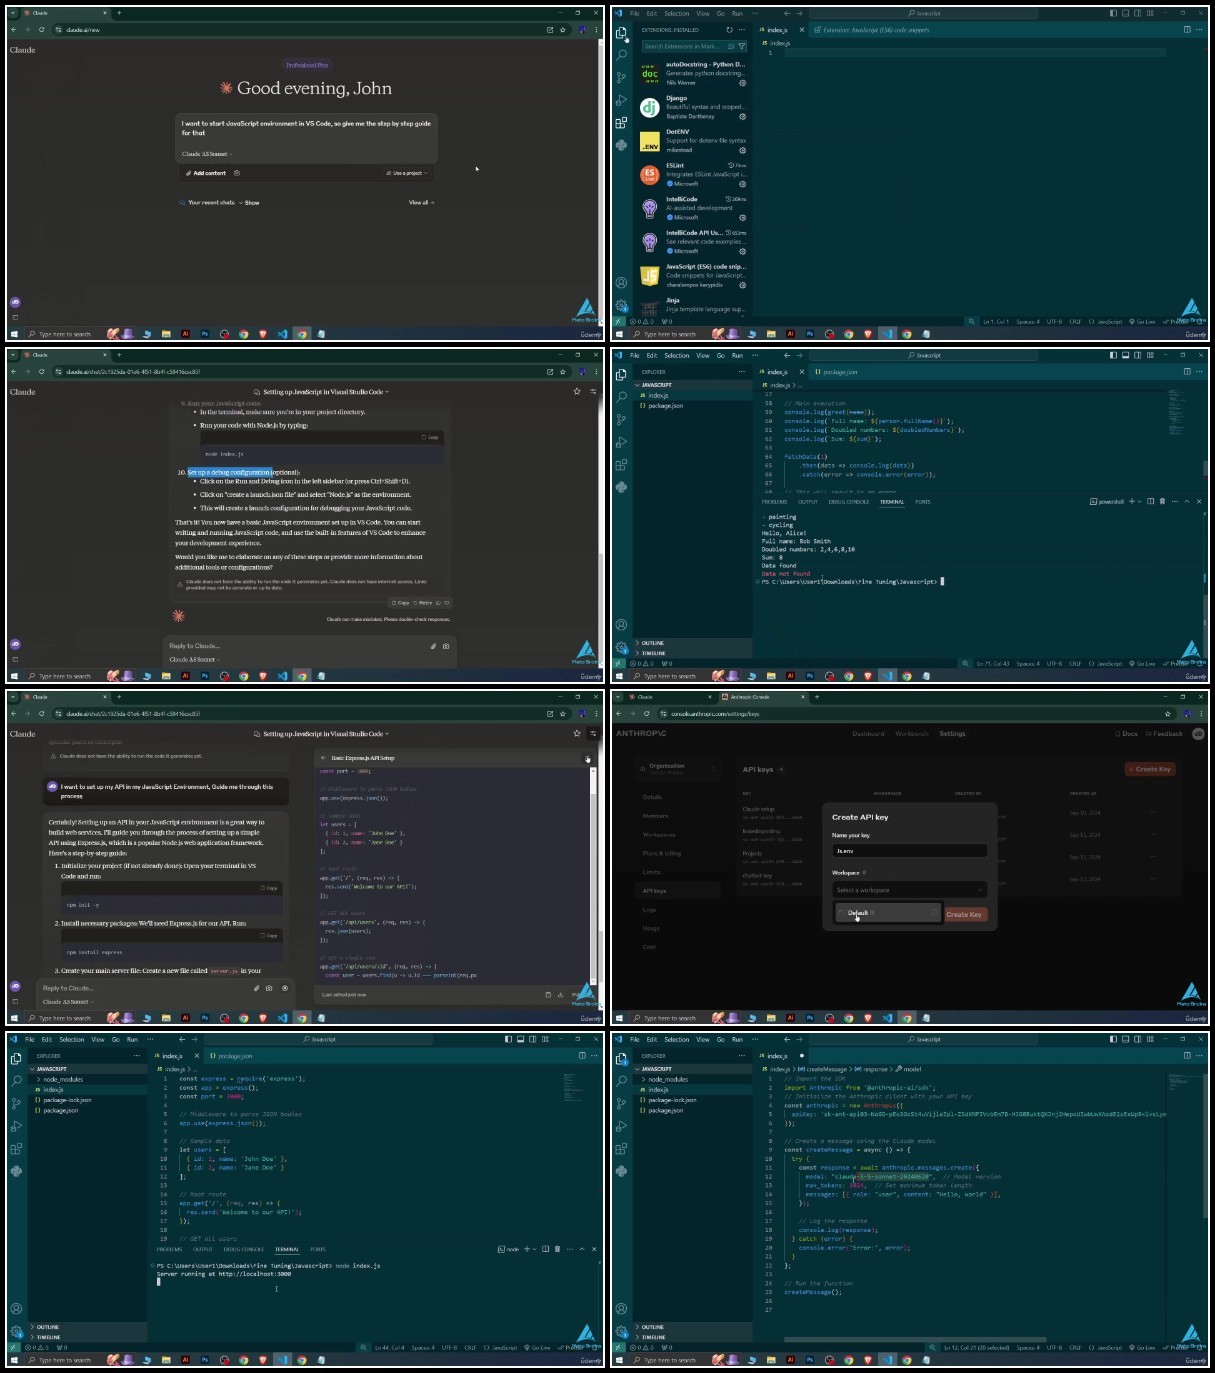Open 'Use a project' dropdown on Claude home
This screenshot has width=1215, height=1373.
pos(407,173)
